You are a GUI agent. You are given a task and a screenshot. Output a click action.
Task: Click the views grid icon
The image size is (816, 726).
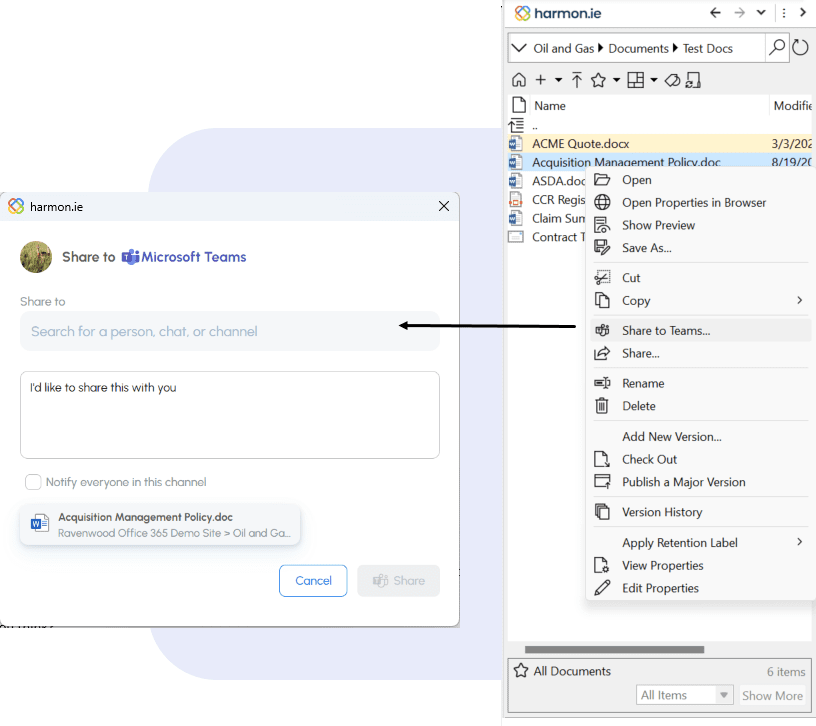coord(634,80)
